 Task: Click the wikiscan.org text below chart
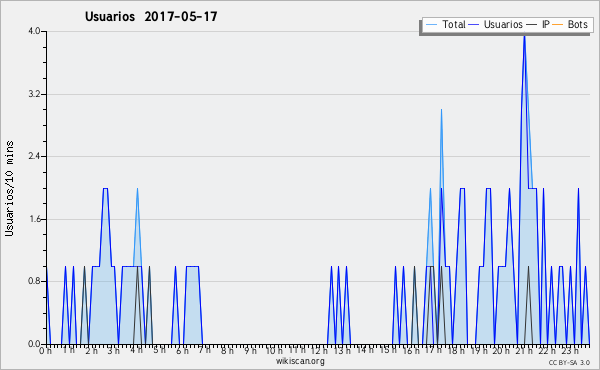[300, 361]
